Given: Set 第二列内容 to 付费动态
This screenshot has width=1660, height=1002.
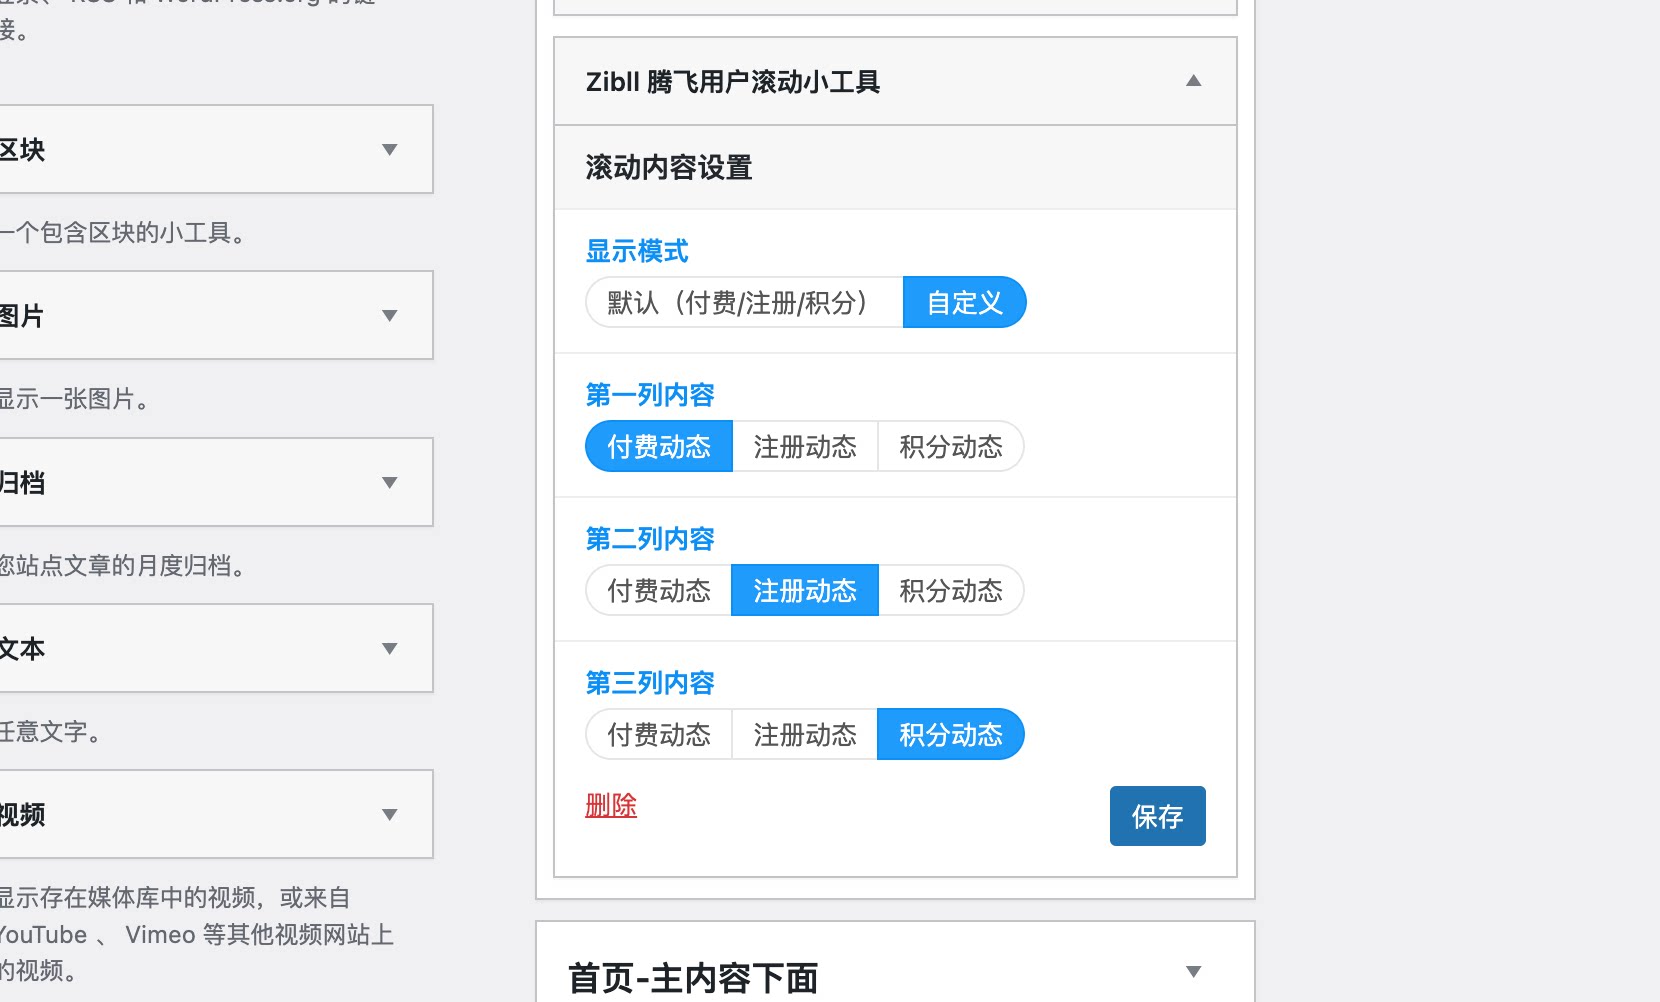Looking at the screenshot, I should (x=658, y=590).
